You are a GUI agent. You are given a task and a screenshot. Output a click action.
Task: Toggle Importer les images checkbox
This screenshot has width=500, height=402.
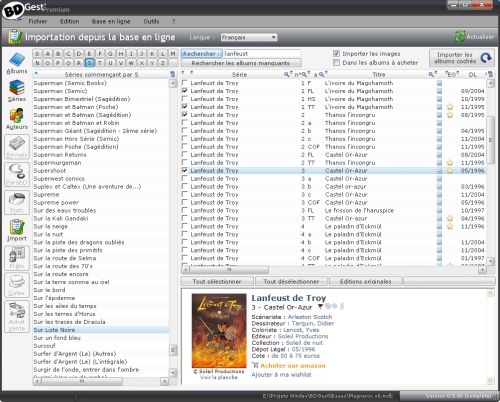coord(336,54)
